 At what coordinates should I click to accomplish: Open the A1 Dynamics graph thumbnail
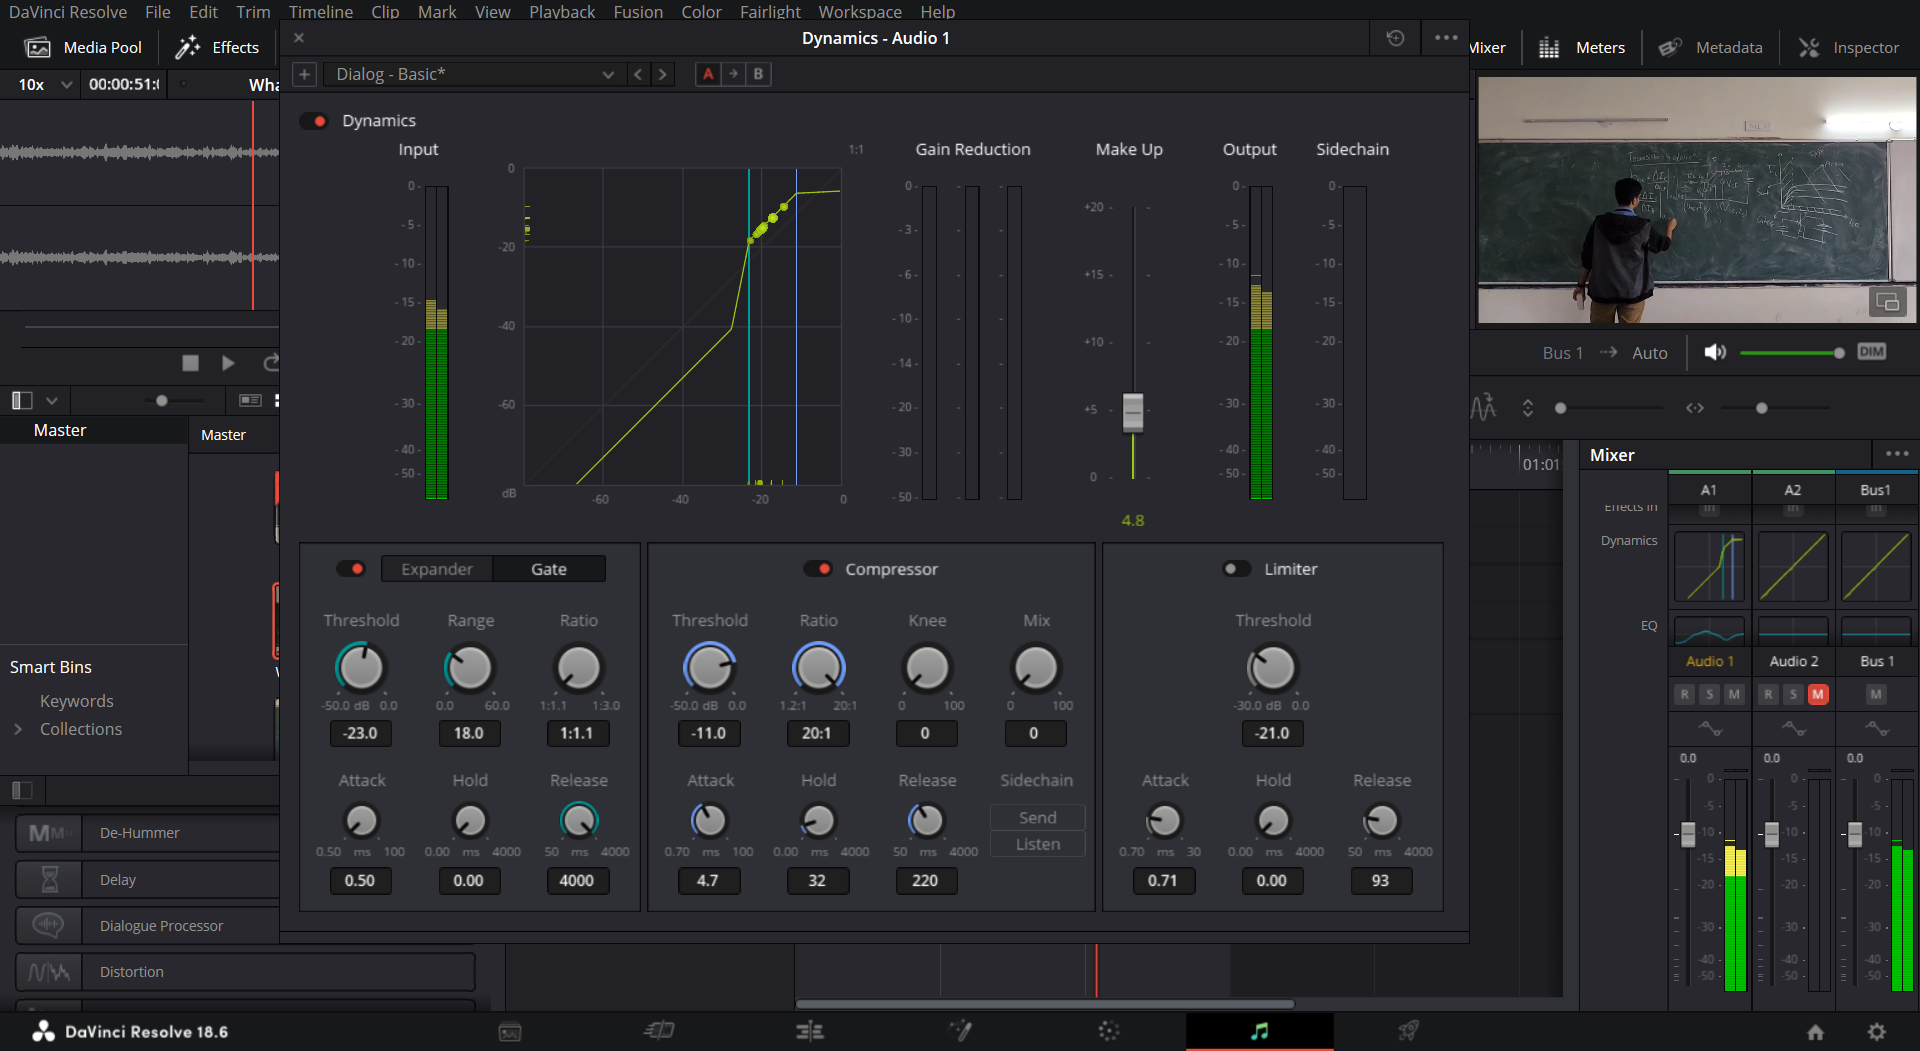click(1709, 567)
